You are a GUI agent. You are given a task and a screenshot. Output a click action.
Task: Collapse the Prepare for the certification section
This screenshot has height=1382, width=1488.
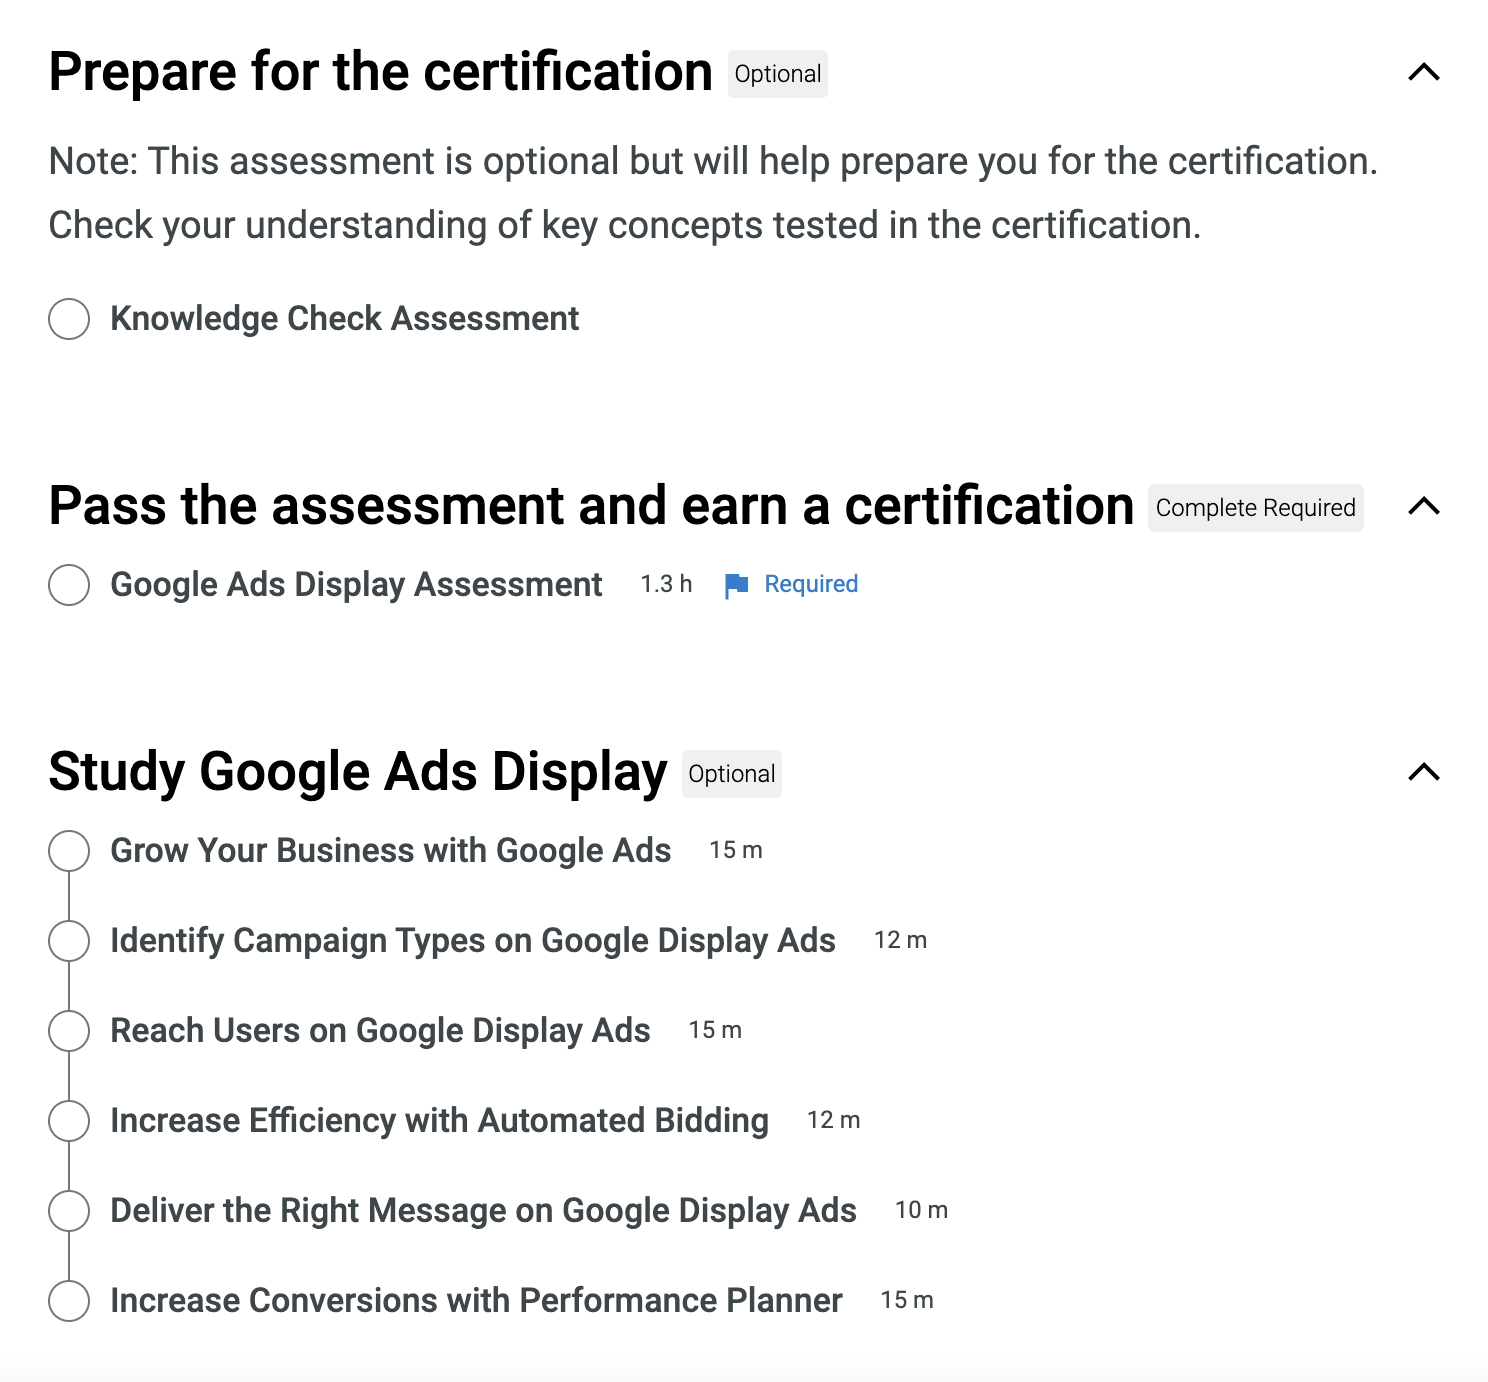click(x=1423, y=73)
